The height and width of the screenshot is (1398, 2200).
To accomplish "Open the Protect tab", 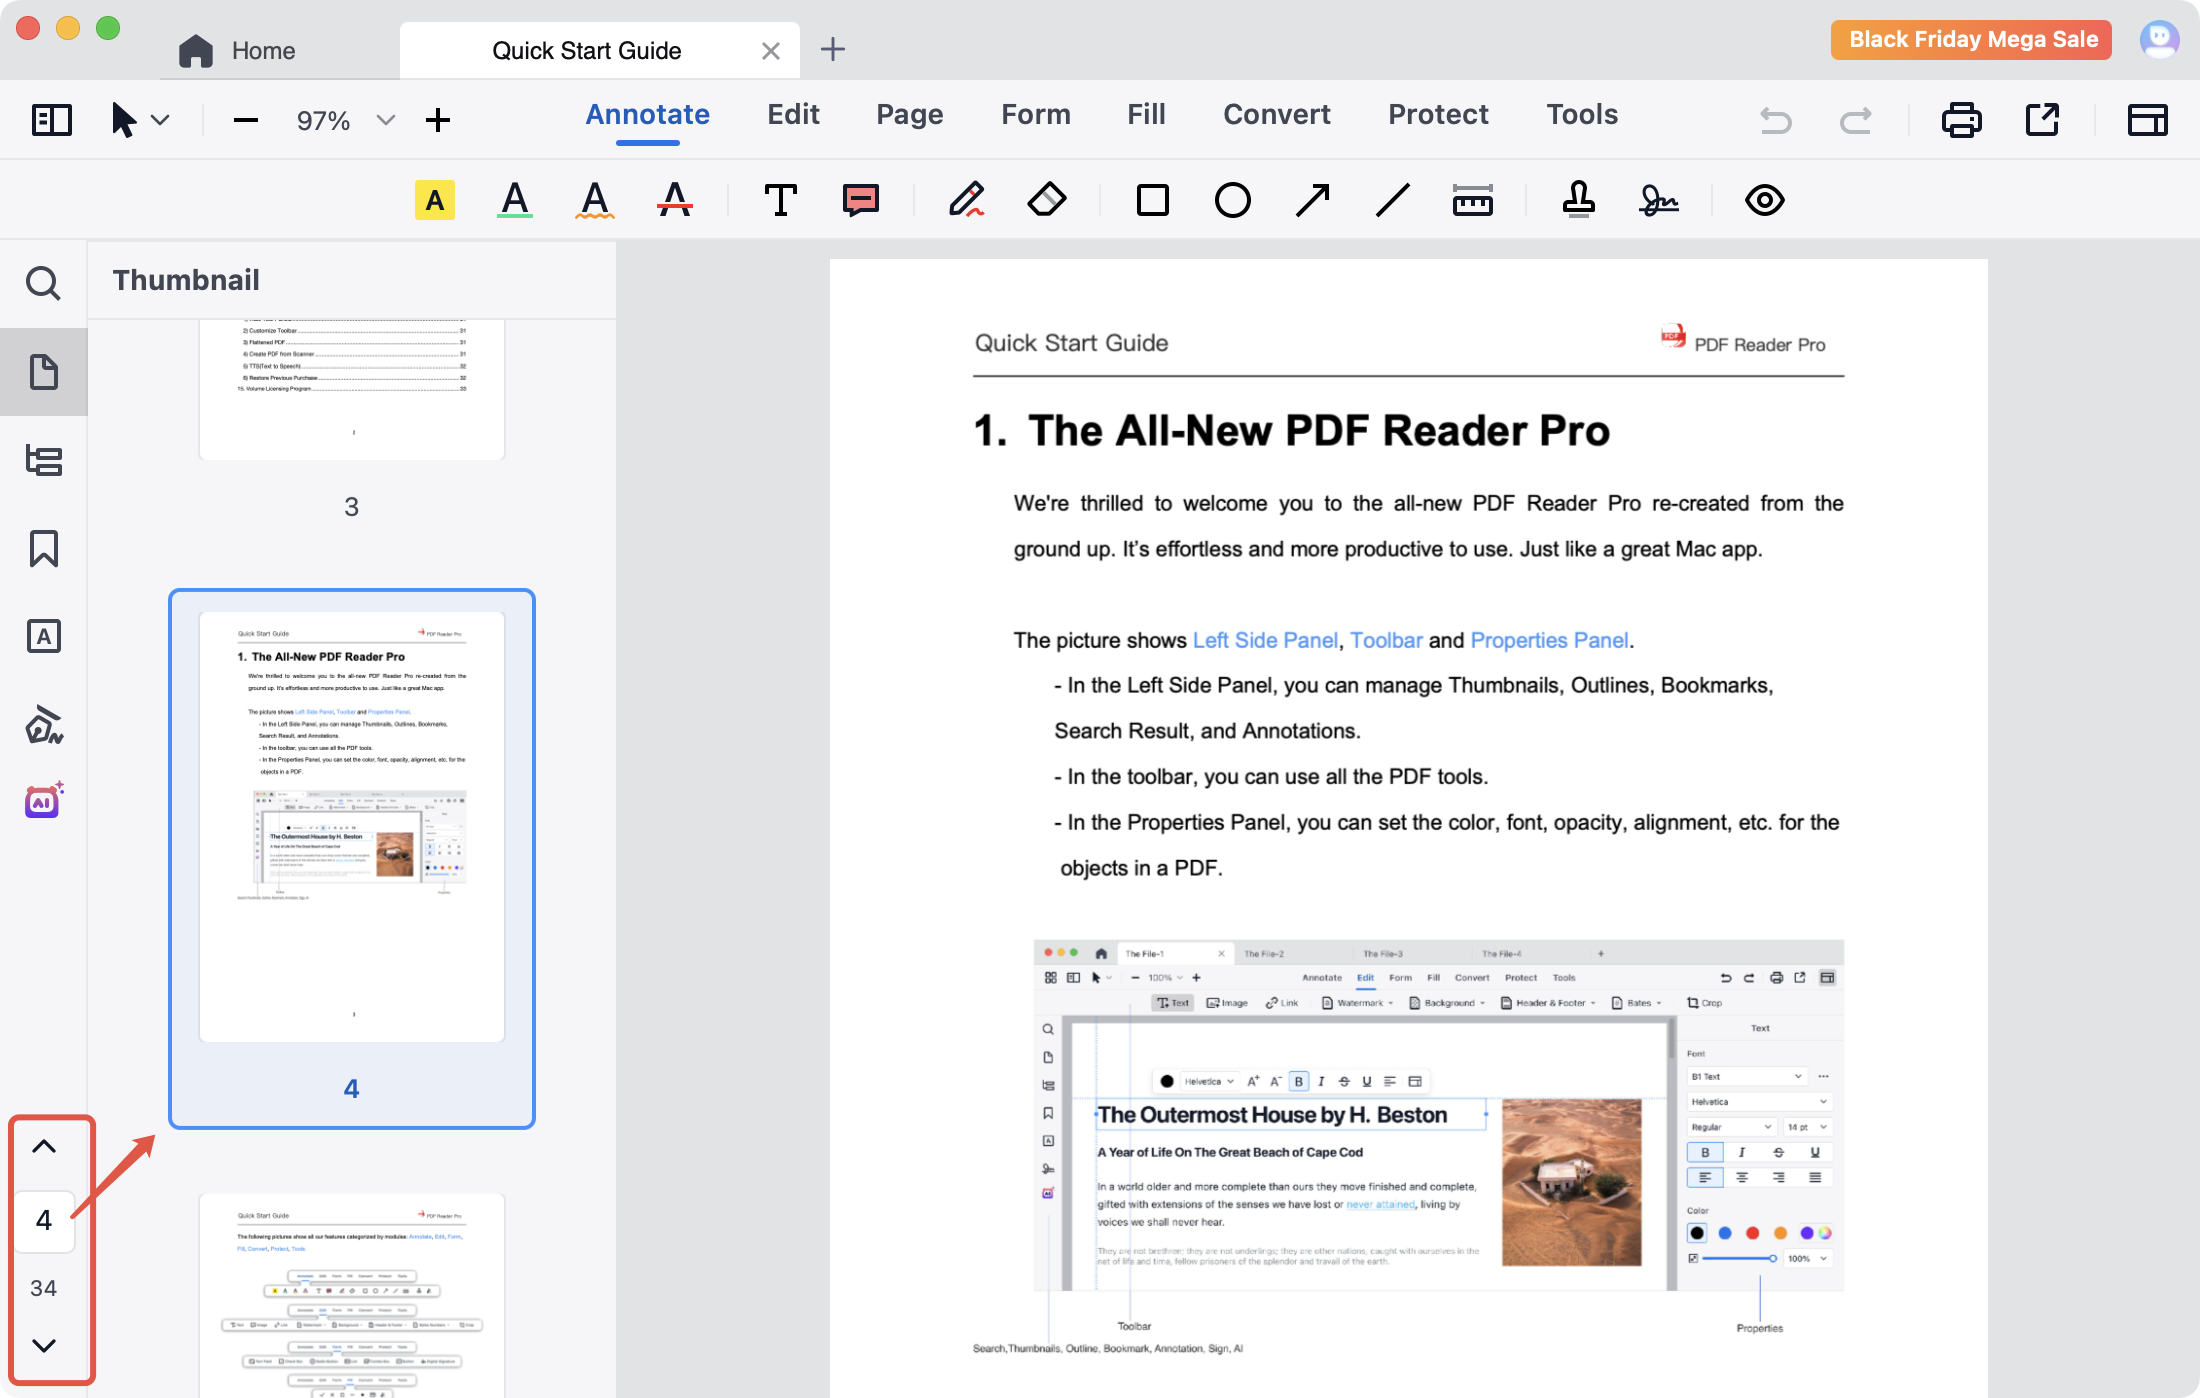I will click(x=1438, y=115).
